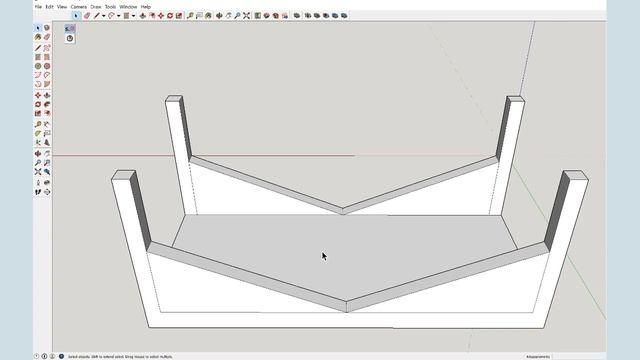Screen dimensions: 640x360
Task: Open the Help menu
Action: 146,7
